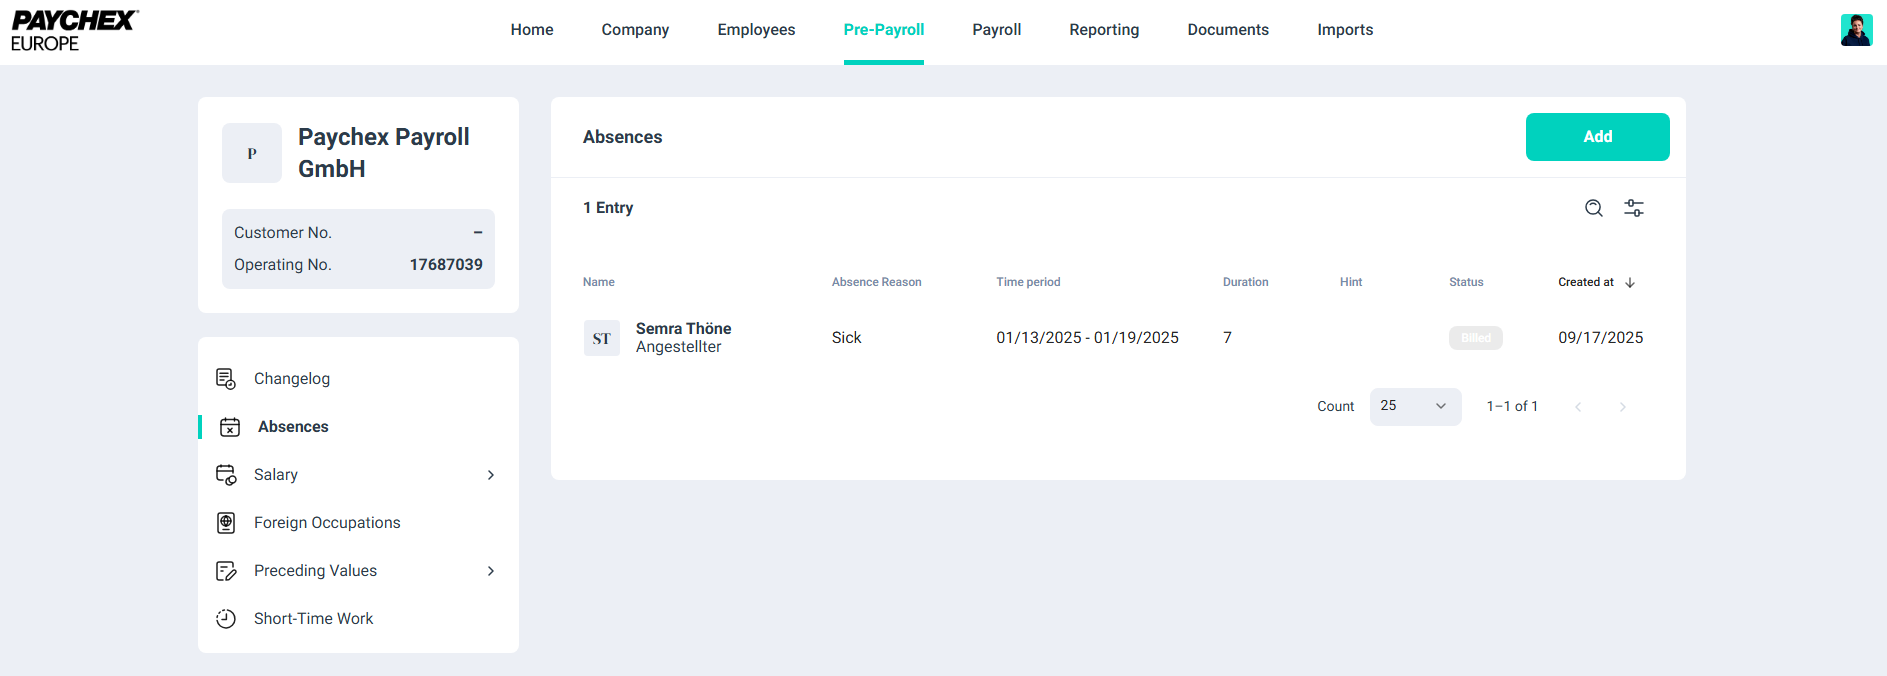The width and height of the screenshot is (1887, 676).
Task: Expand the Preceding Values chevron
Action: point(491,571)
